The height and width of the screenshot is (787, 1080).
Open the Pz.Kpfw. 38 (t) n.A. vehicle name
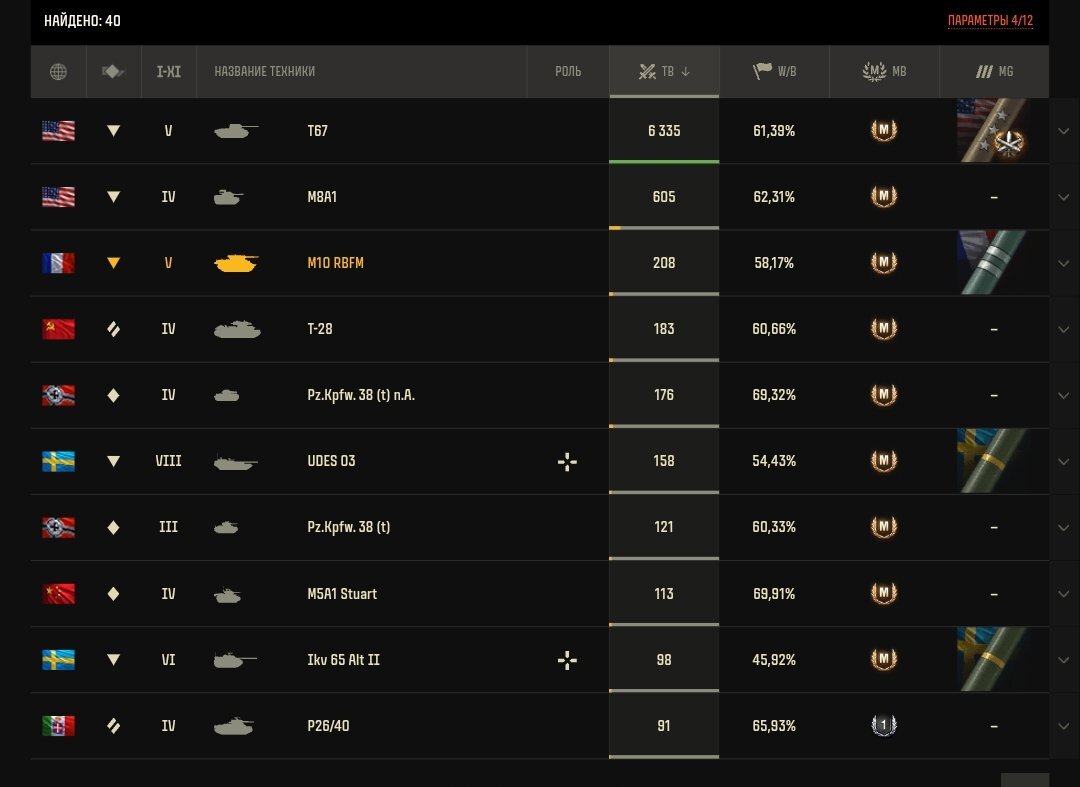[361, 395]
